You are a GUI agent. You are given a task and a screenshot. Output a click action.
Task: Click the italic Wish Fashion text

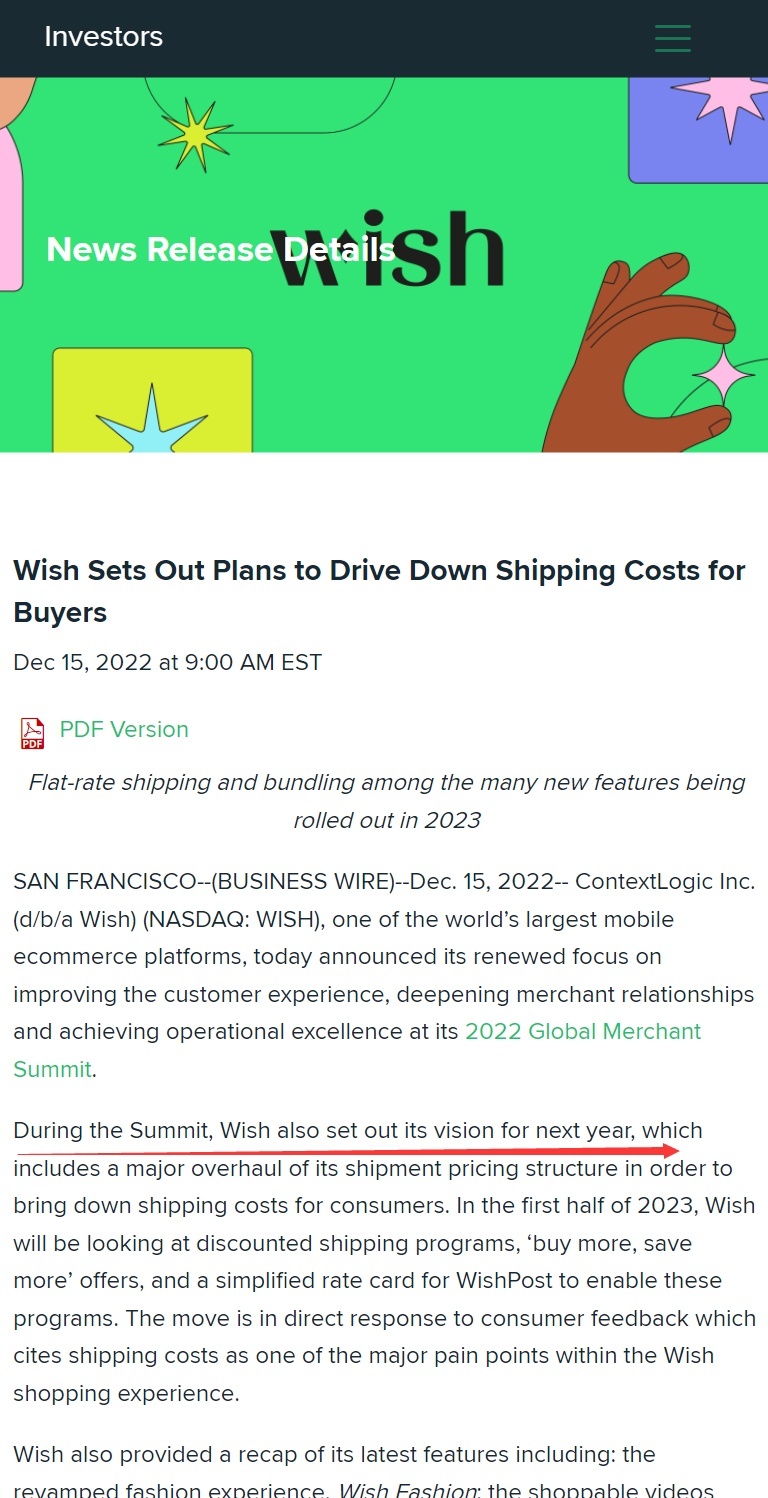pos(407,1490)
